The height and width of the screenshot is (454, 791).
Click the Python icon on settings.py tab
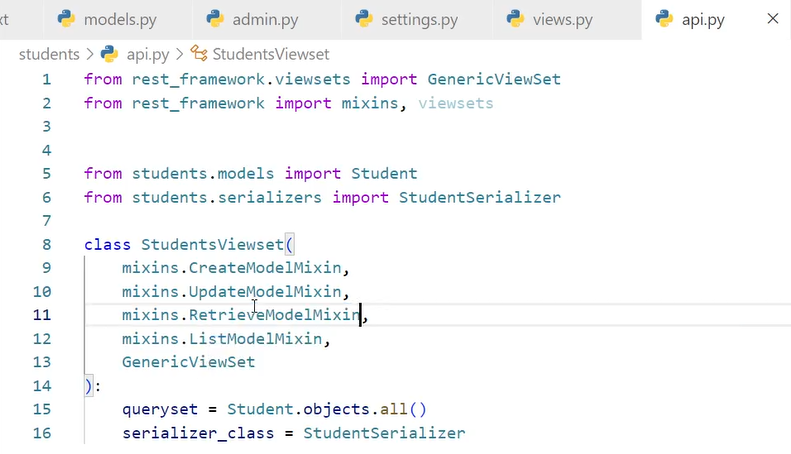click(x=364, y=19)
